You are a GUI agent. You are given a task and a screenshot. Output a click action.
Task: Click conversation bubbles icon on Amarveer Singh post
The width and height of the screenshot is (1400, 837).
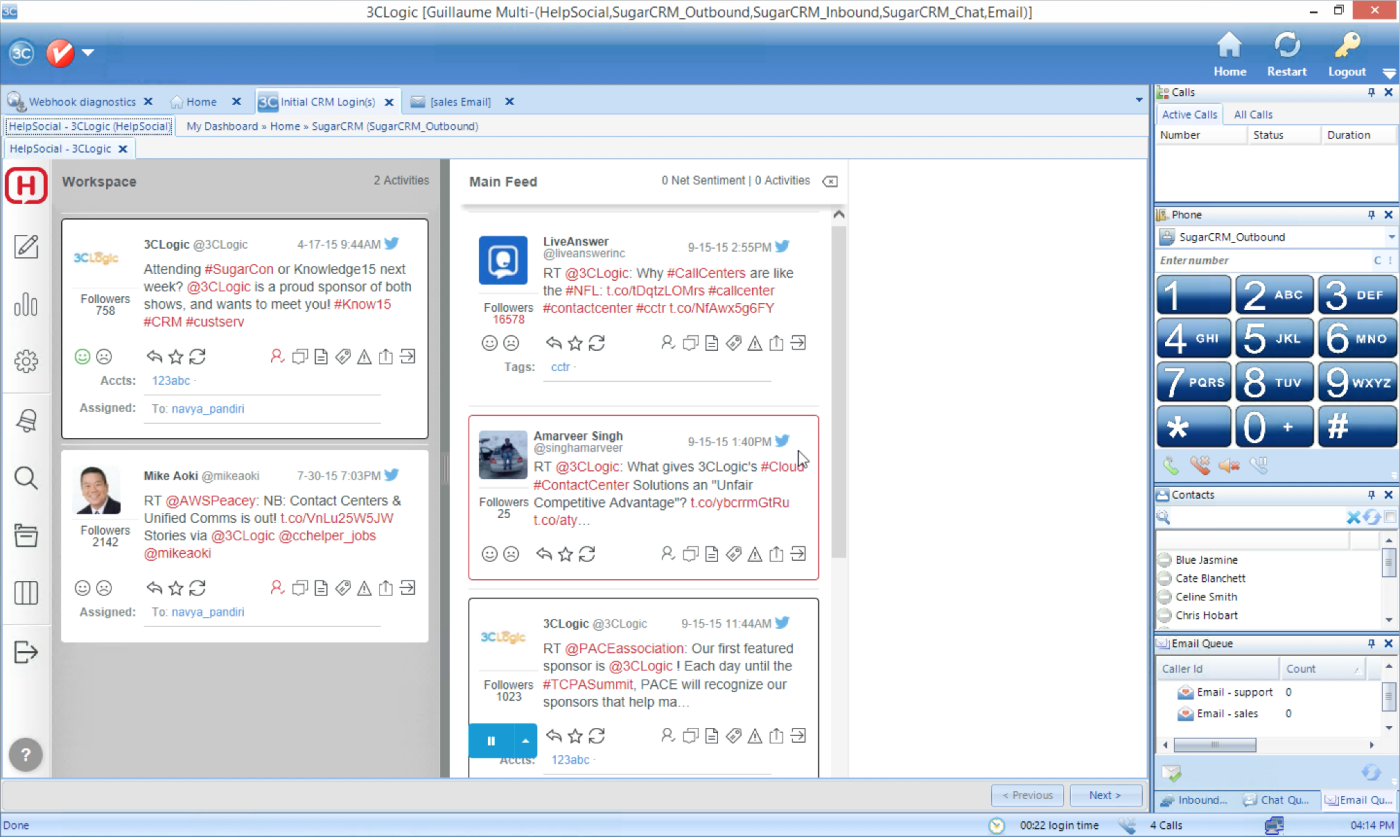tap(690, 553)
